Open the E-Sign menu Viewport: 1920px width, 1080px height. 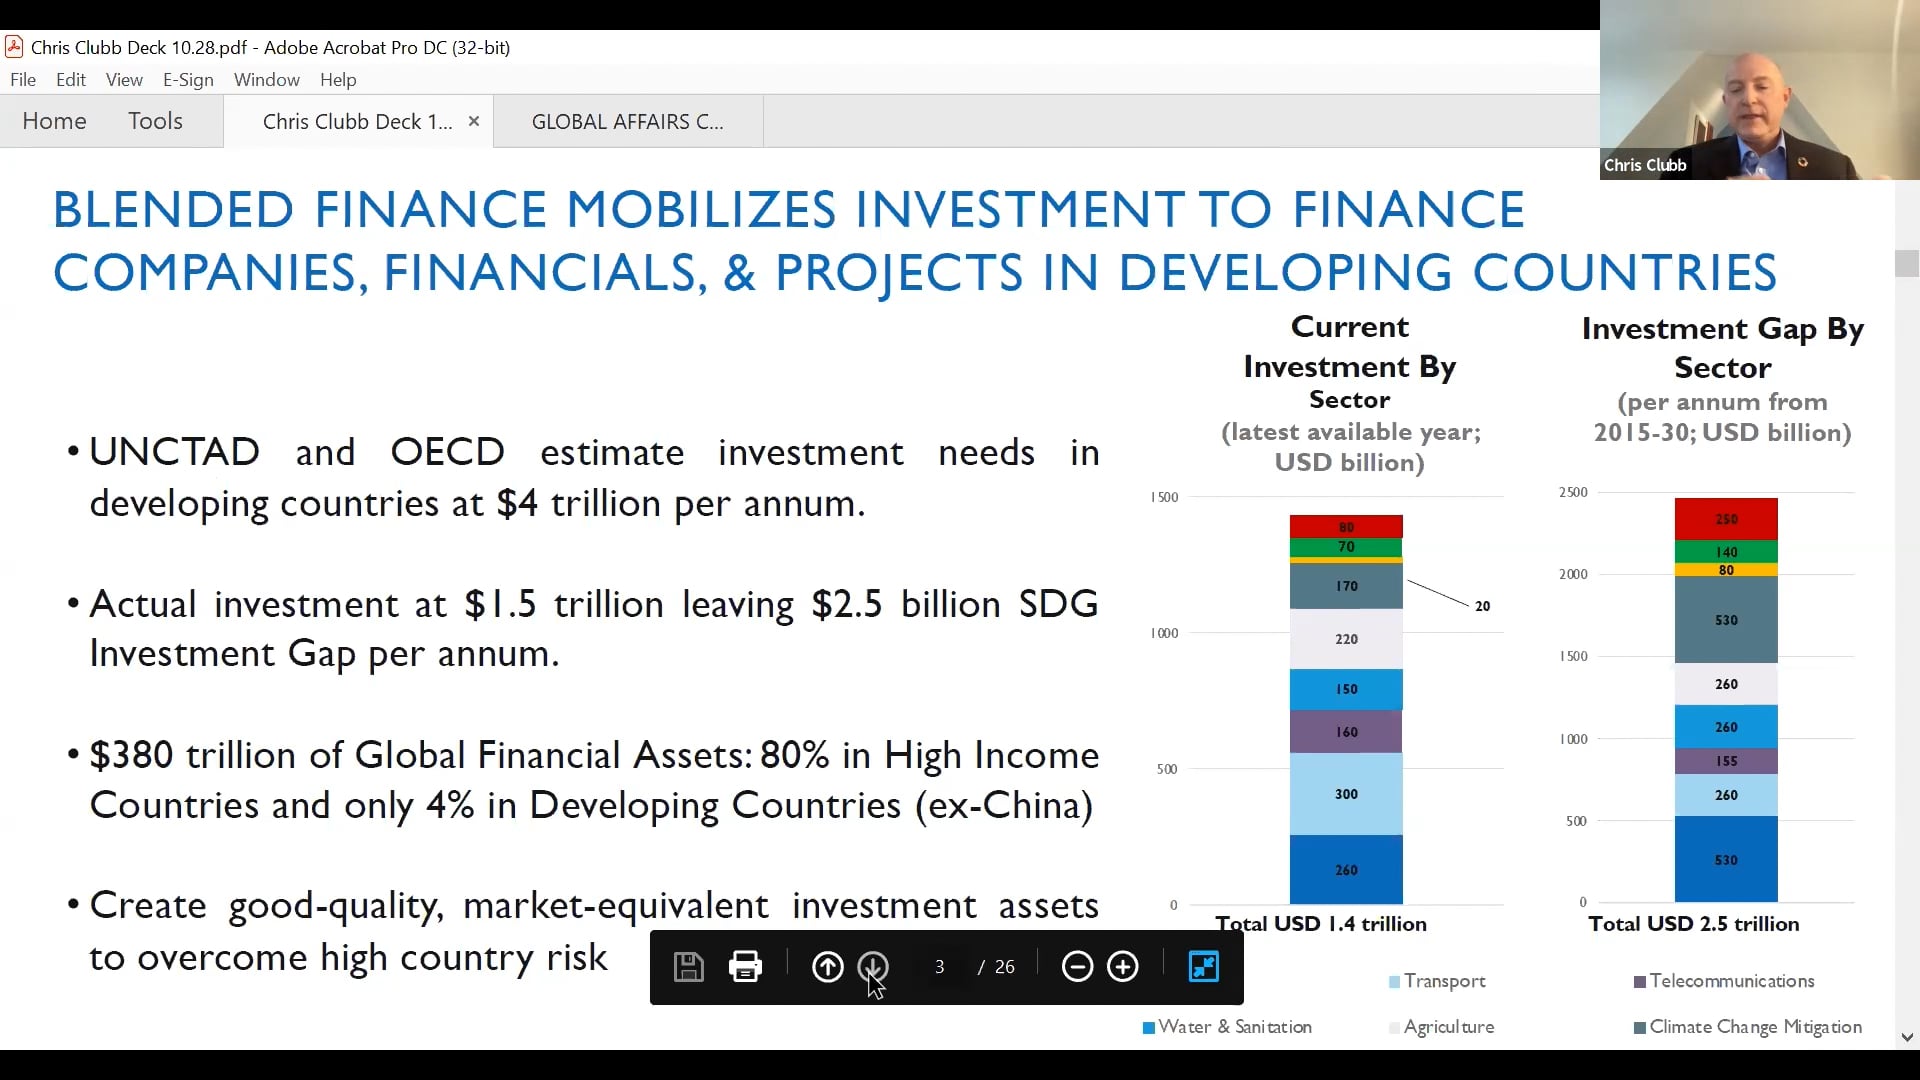tap(187, 79)
